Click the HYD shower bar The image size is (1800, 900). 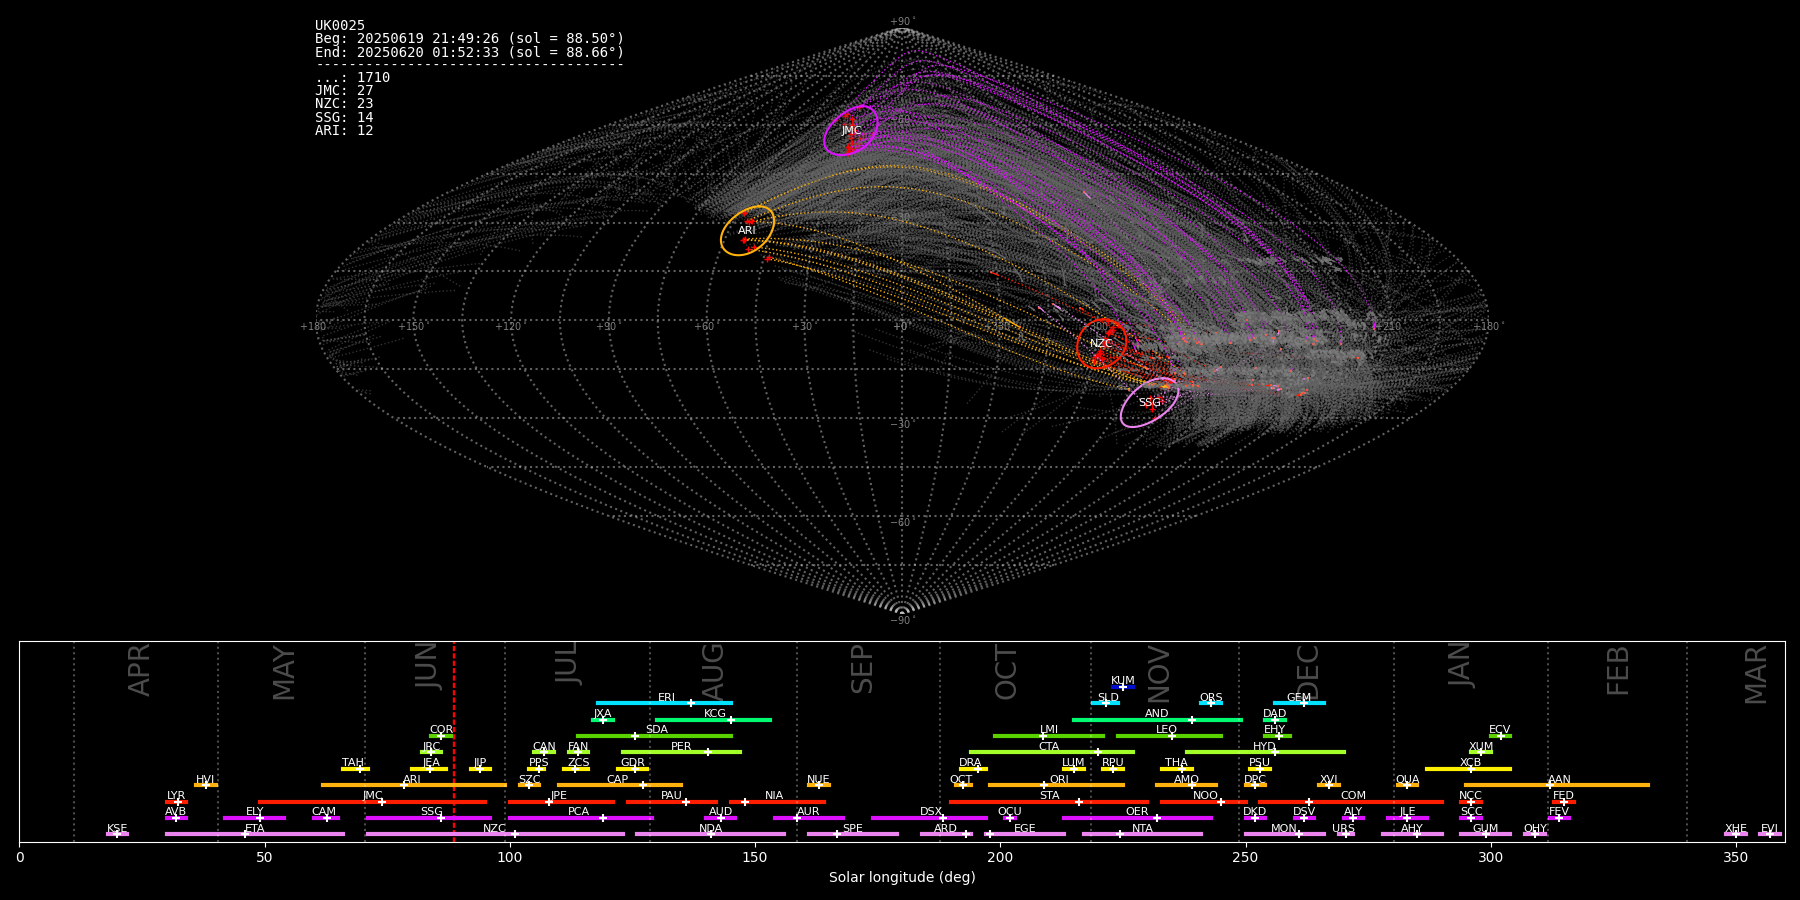point(1265,752)
